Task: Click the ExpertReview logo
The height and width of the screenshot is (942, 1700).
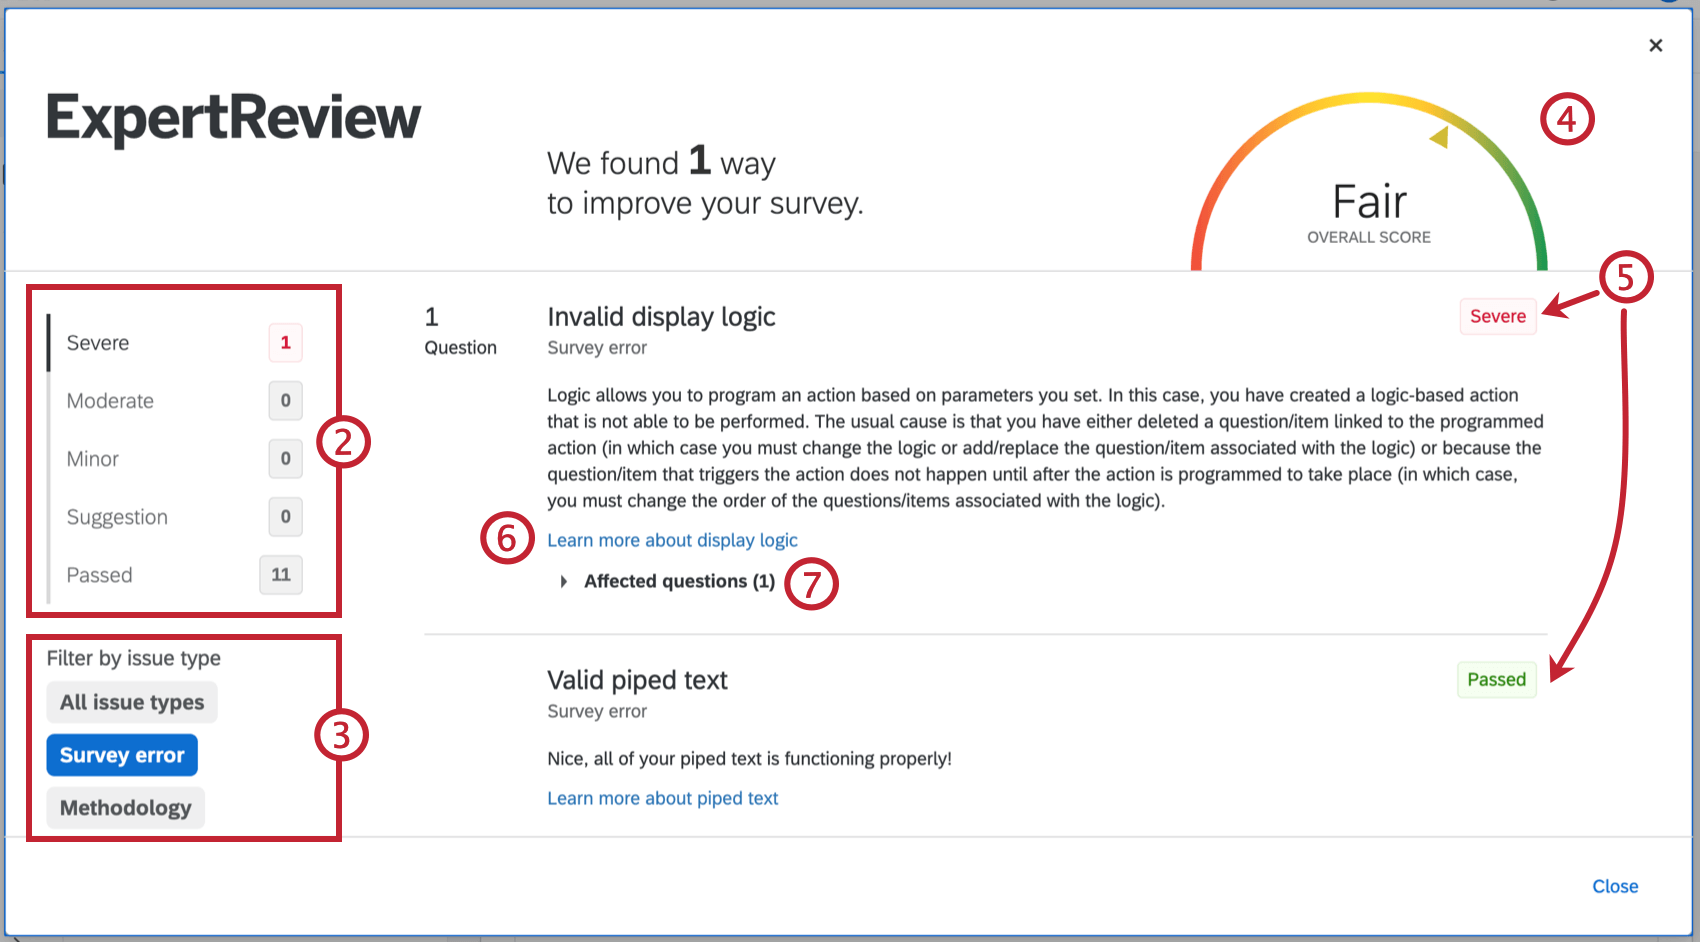Action: (233, 117)
